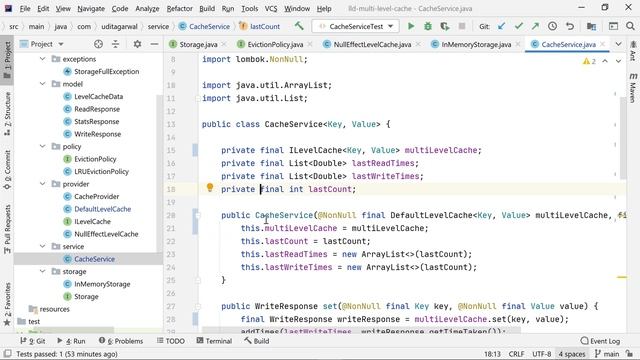Open the Maven side panel

[633, 88]
